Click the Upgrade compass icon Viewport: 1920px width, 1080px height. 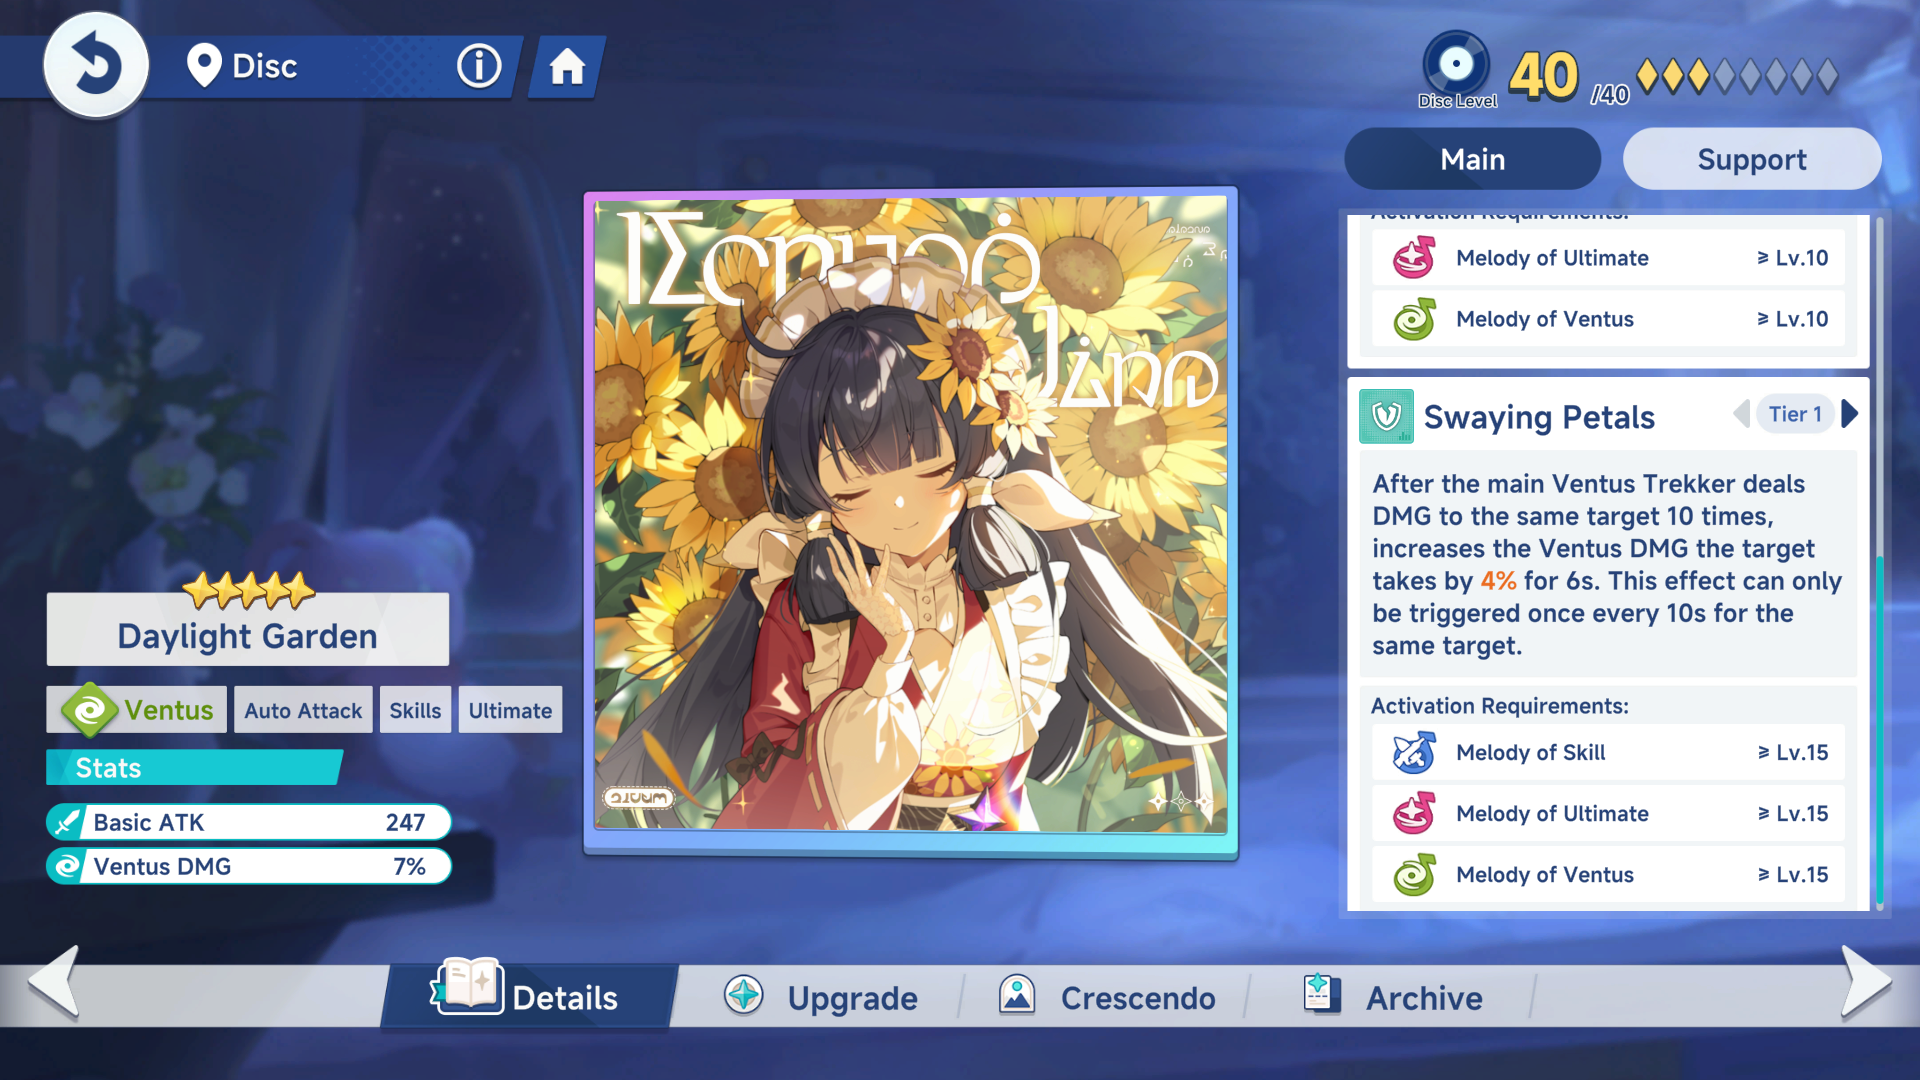pyautogui.click(x=744, y=996)
